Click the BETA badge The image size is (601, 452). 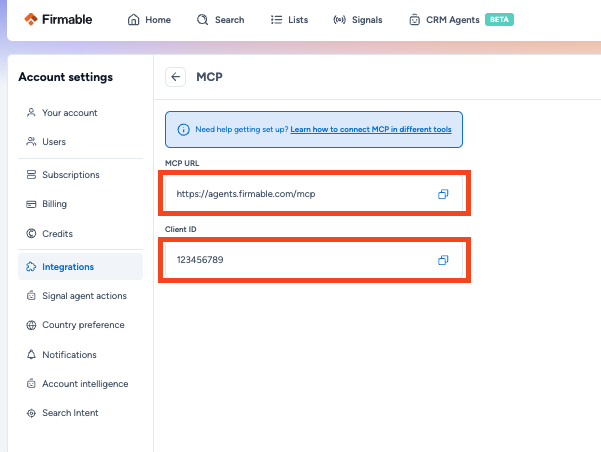499,20
